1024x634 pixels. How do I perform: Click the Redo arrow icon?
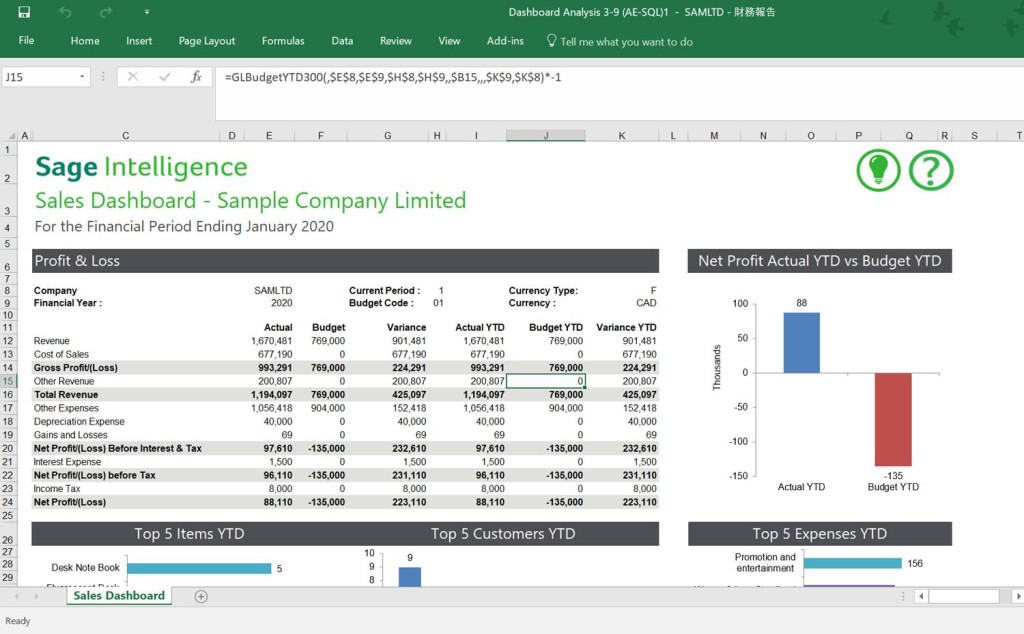pyautogui.click(x=106, y=12)
